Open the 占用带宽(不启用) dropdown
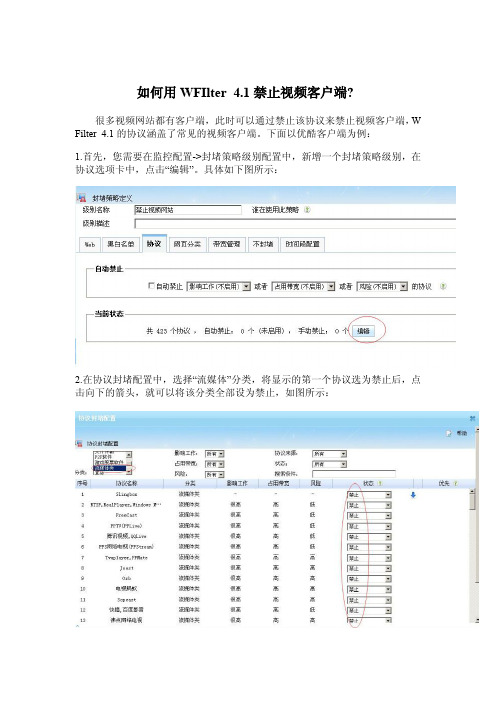The image size is (496, 702). pos(303,286)
